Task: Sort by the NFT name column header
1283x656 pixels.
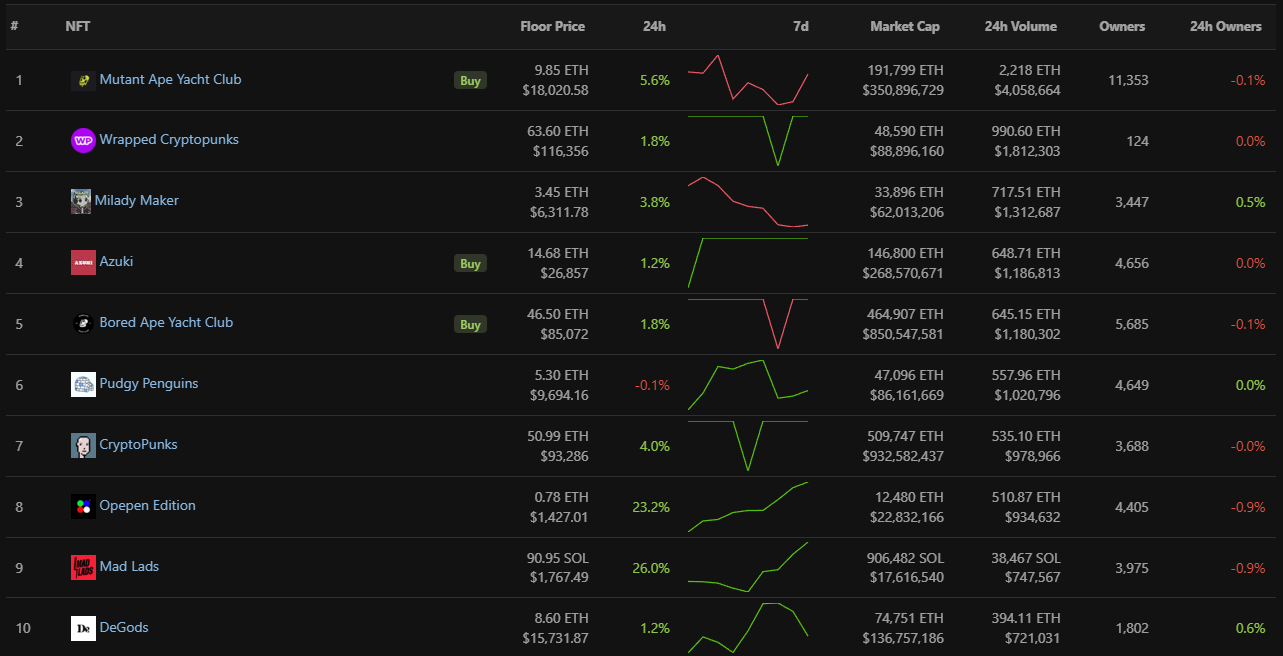Action: coord(78,26)
